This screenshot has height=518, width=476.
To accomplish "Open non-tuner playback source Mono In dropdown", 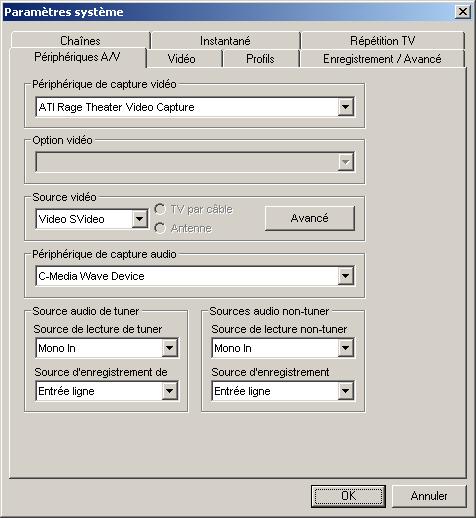I will click(345, 348).
